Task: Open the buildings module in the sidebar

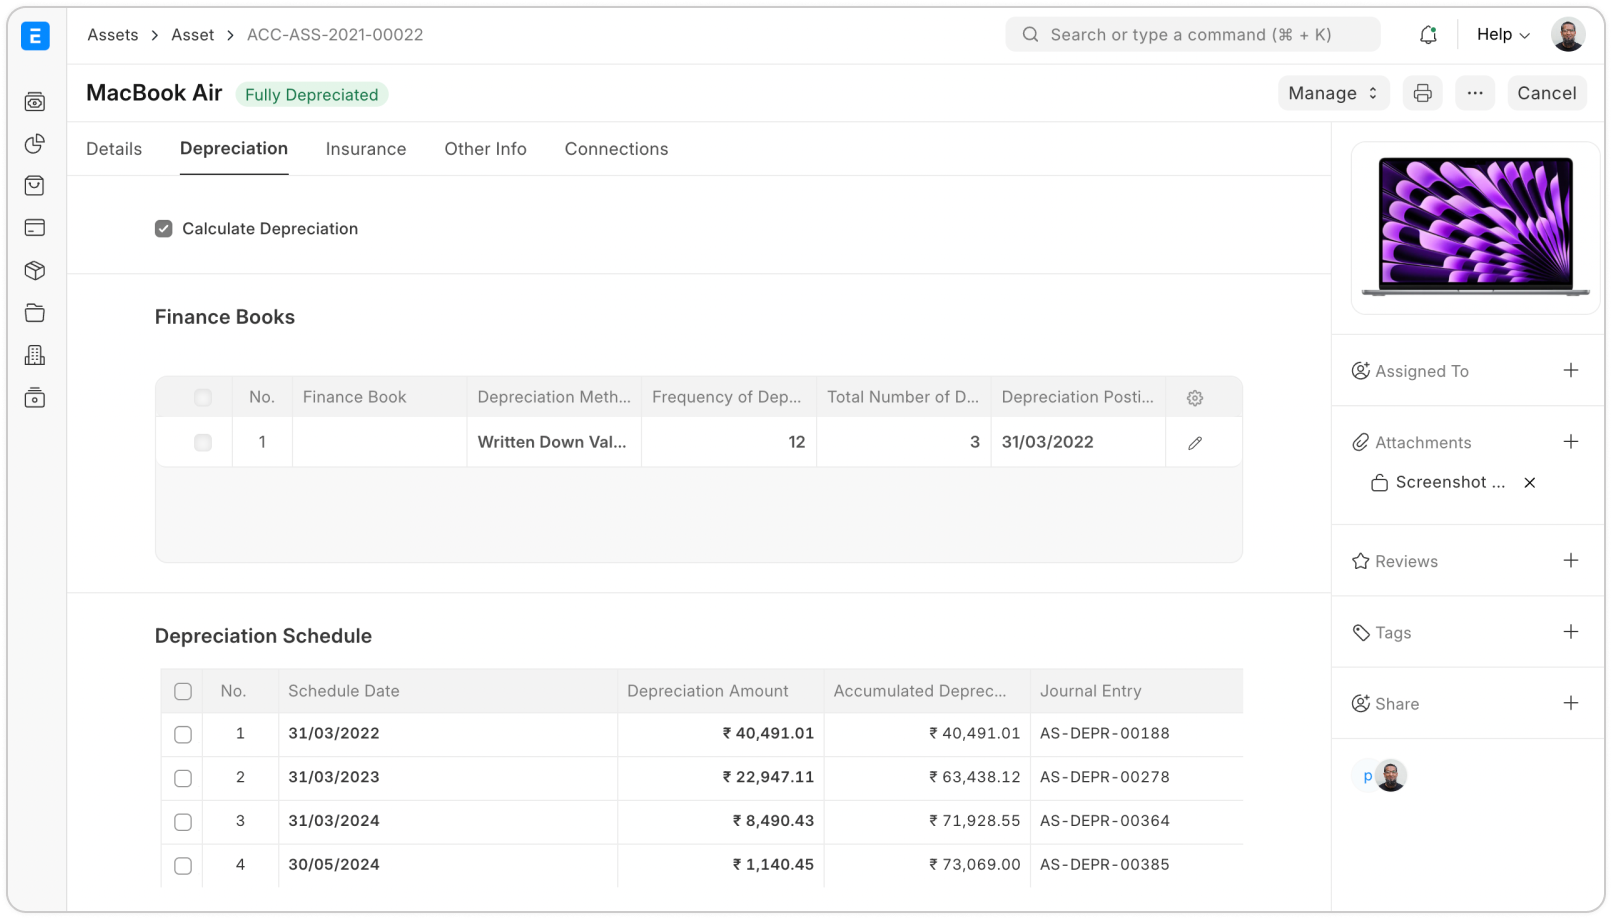Action: point(35,356)
